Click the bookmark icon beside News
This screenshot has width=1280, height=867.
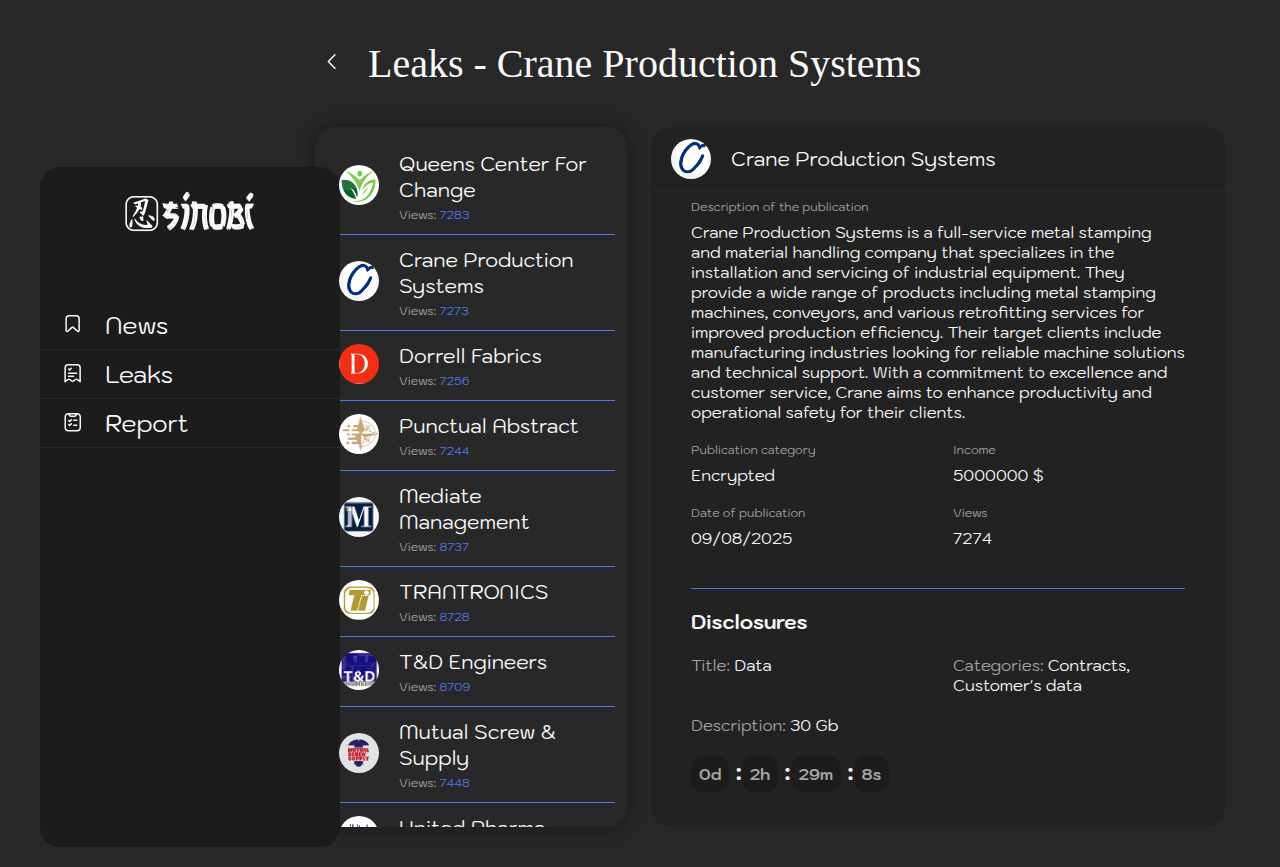coord(72,324)
